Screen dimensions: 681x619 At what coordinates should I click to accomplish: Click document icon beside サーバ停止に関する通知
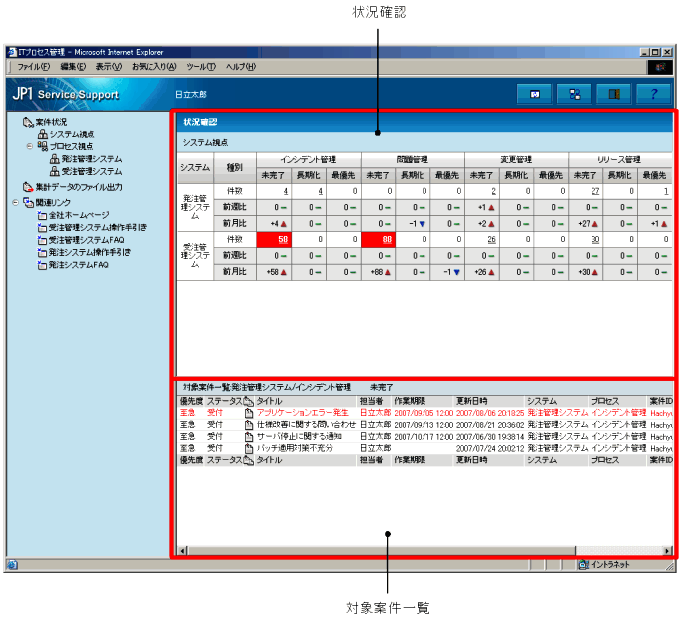[x=249, y=437]
